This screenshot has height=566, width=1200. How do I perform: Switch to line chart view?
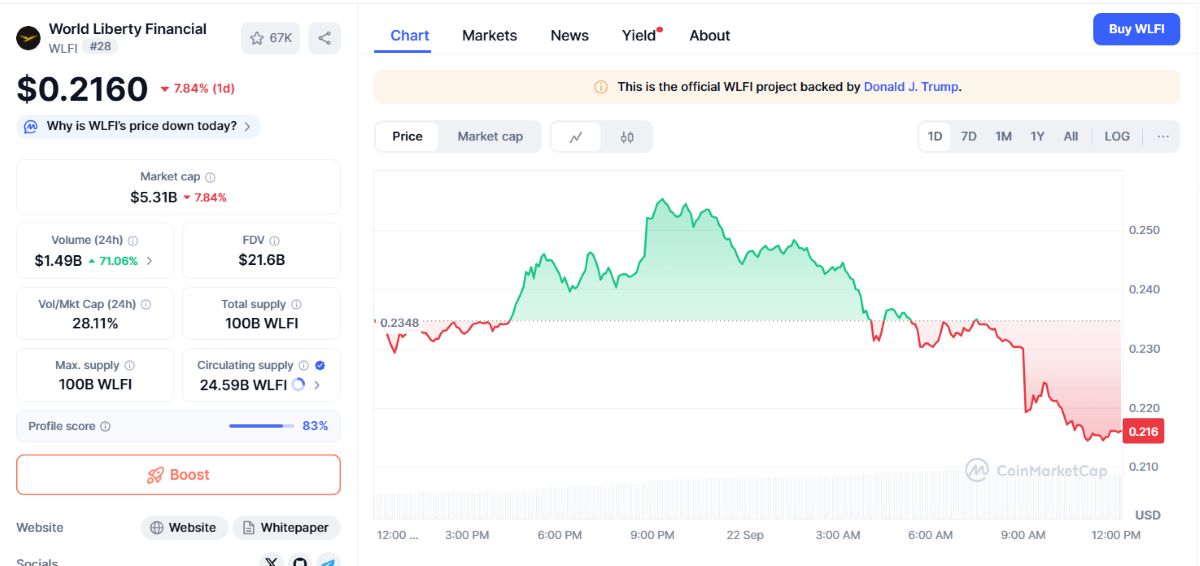pos(576,137)
